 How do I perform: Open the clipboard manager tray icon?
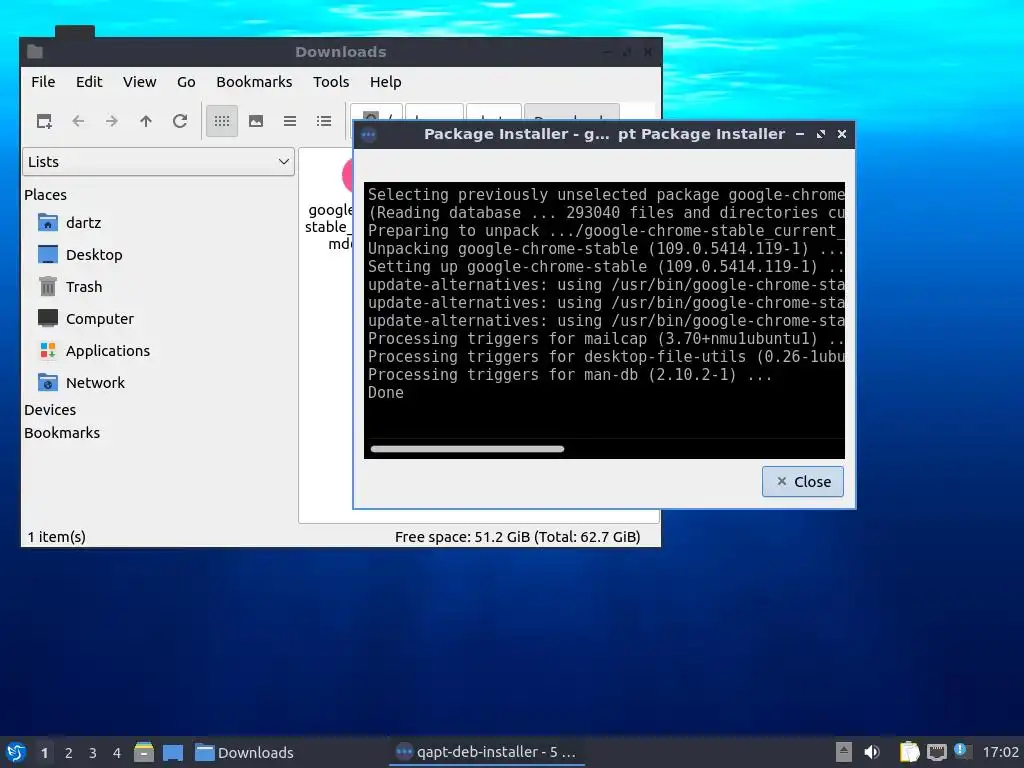pos(909,752)
